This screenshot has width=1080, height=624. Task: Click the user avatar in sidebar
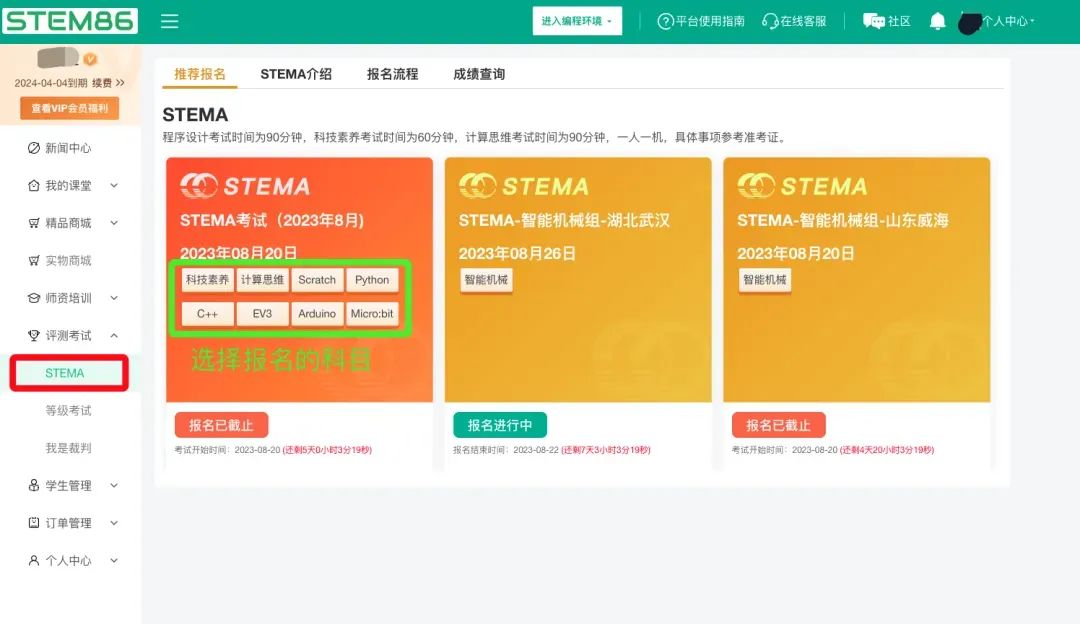58,58
